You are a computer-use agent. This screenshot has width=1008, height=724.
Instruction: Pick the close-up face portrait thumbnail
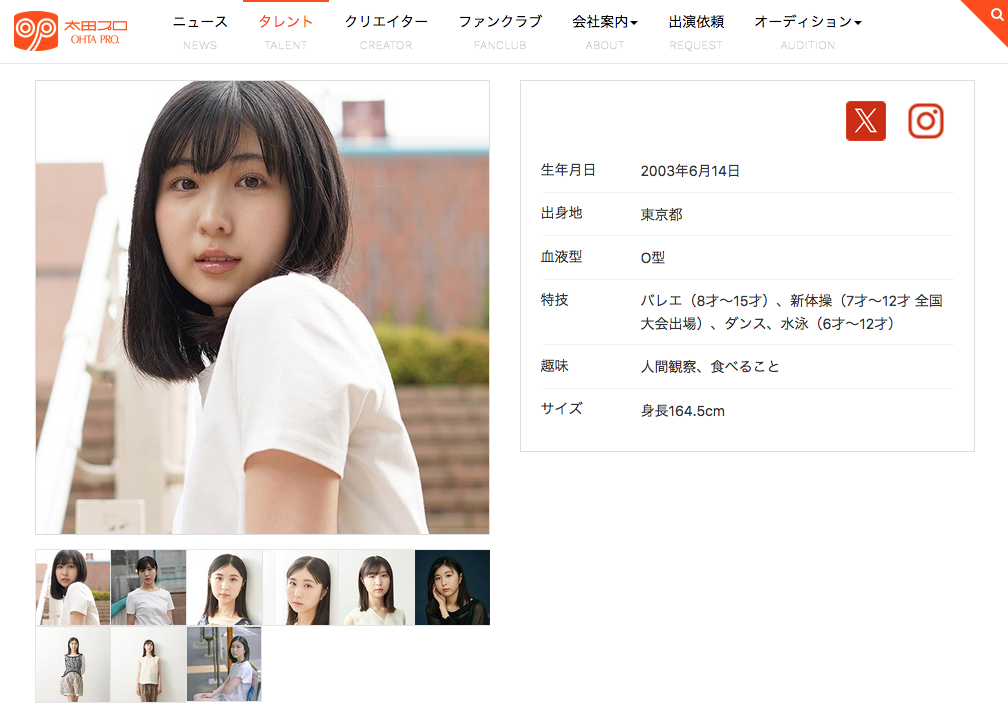[x=301, y=588]
